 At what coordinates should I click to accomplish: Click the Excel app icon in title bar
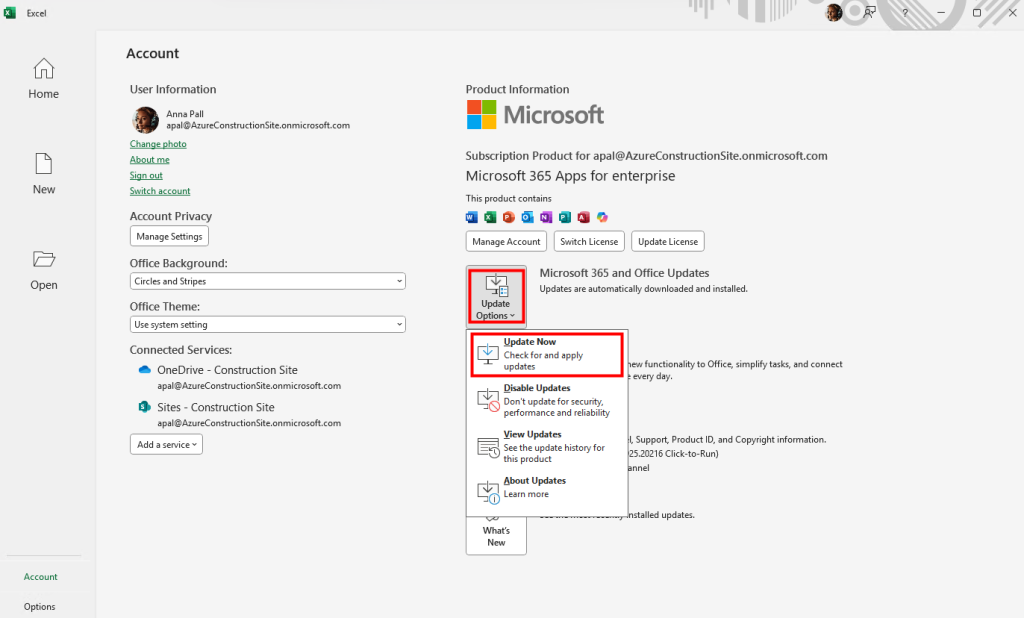tap(10, 12)
